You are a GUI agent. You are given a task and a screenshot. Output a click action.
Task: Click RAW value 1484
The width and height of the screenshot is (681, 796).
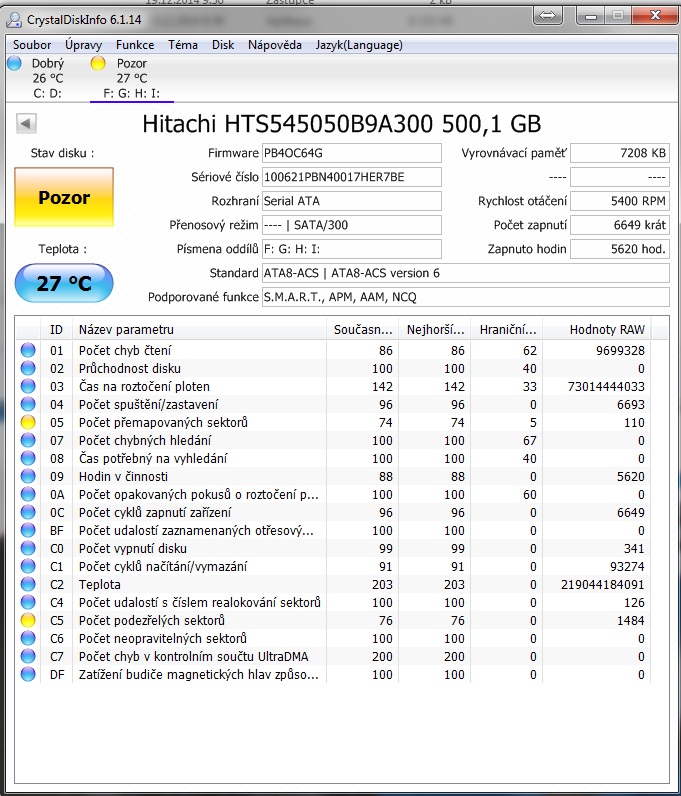pyautogui.click(x=631, y=620)
